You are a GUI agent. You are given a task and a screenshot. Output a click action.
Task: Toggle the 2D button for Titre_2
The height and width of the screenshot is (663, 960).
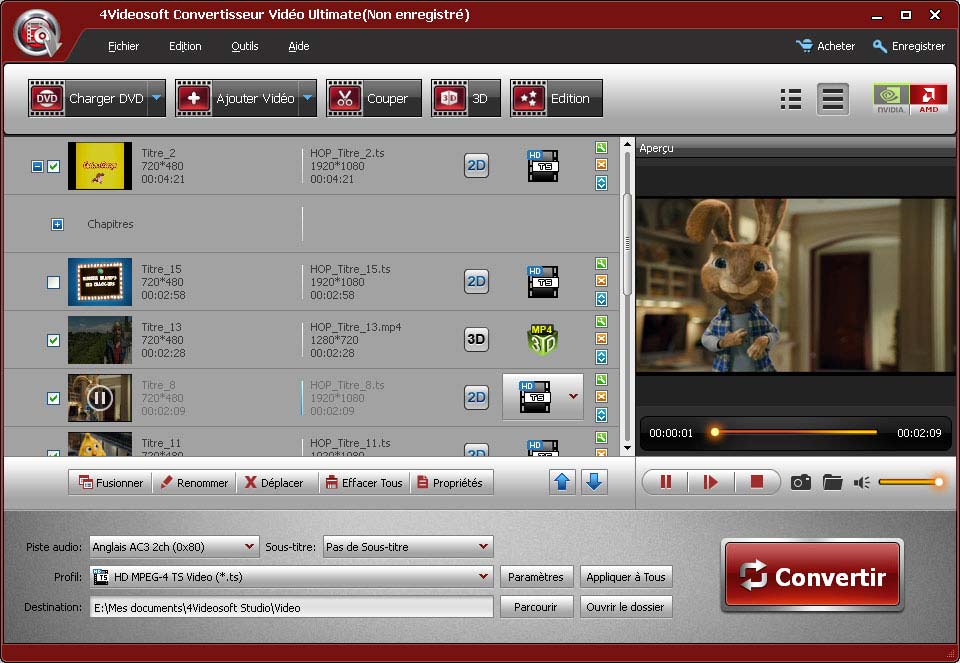pos(476,165)
